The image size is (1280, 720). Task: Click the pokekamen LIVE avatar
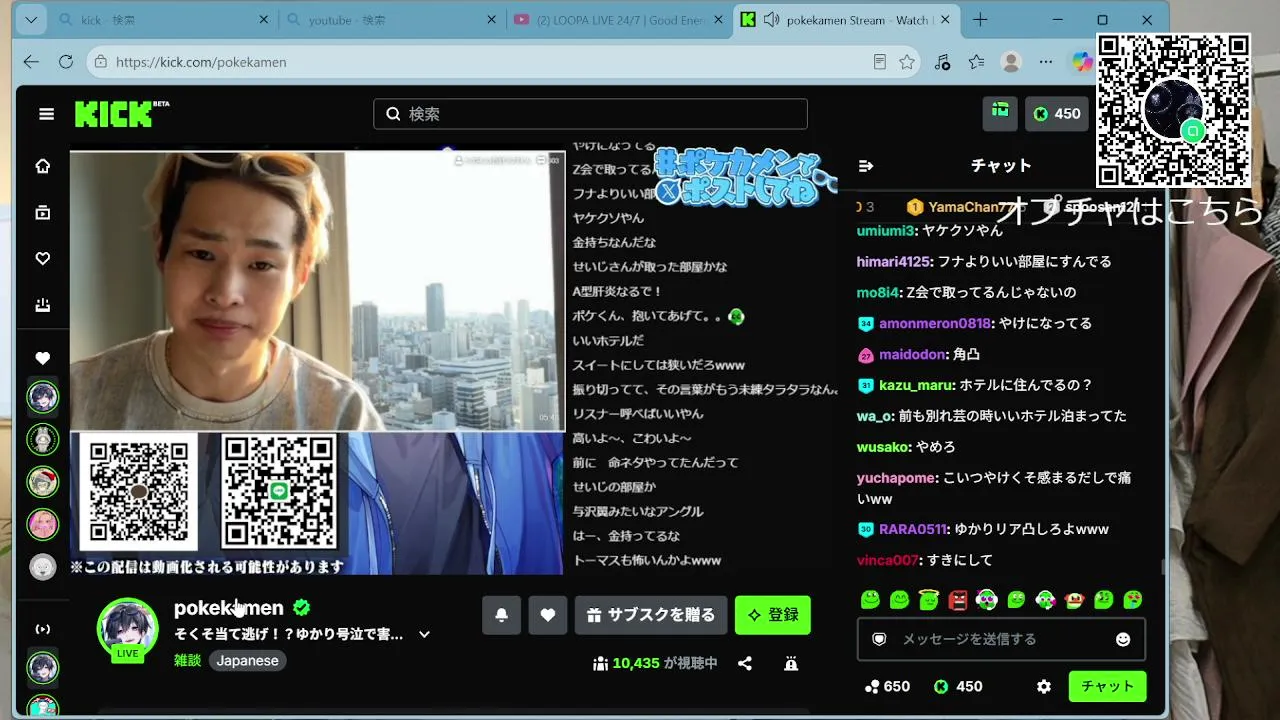pos(127,630)
